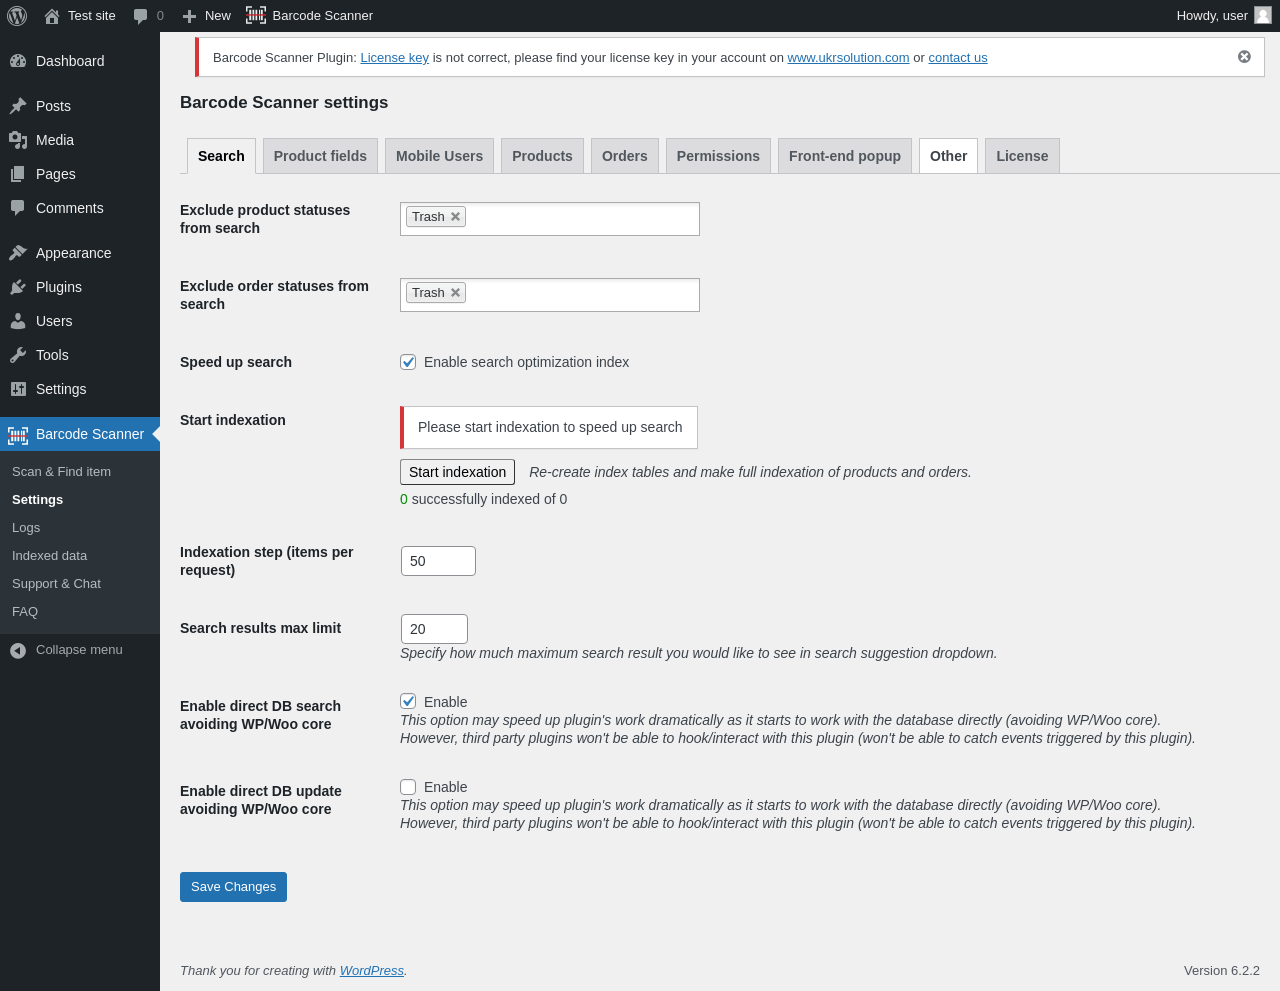Click the Comments icon in sidebar

point(18,208)
